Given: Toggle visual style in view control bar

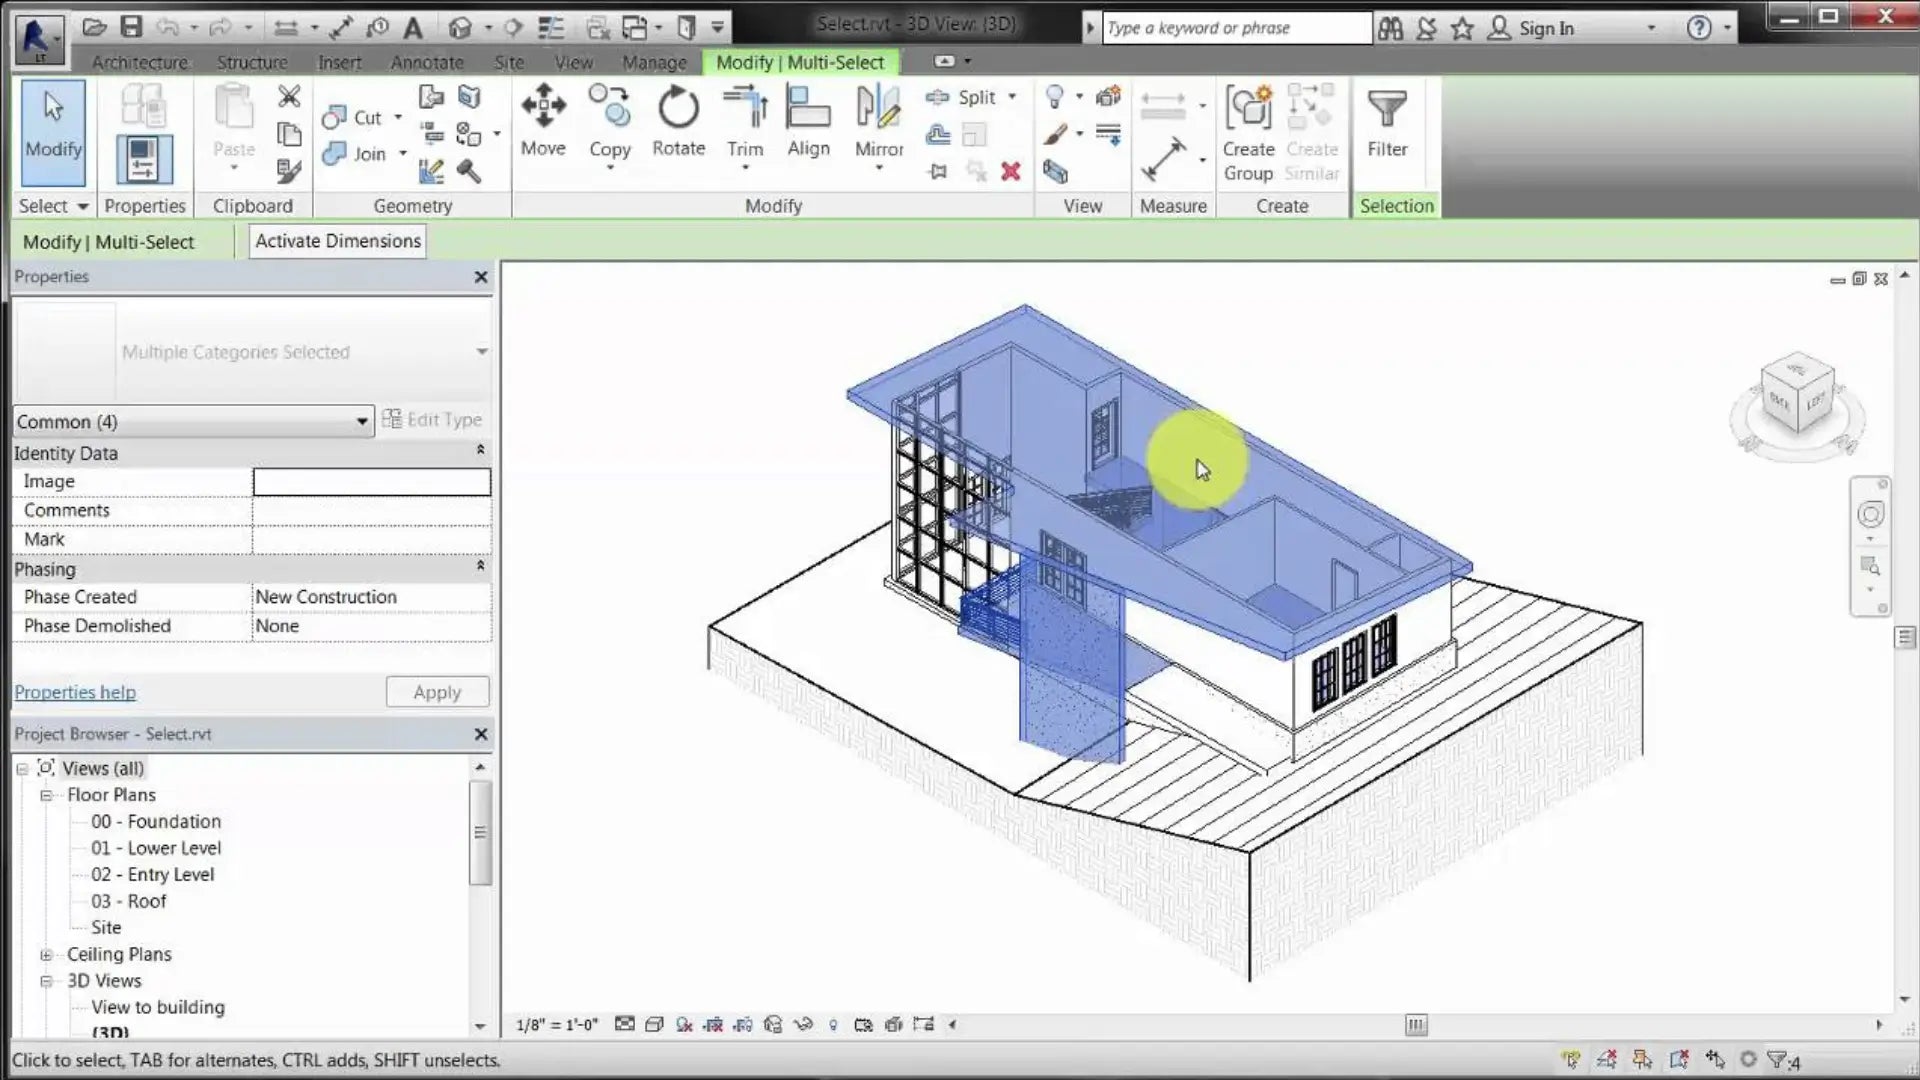Looking at the screenshot, I should click(x=654, y=1024).
